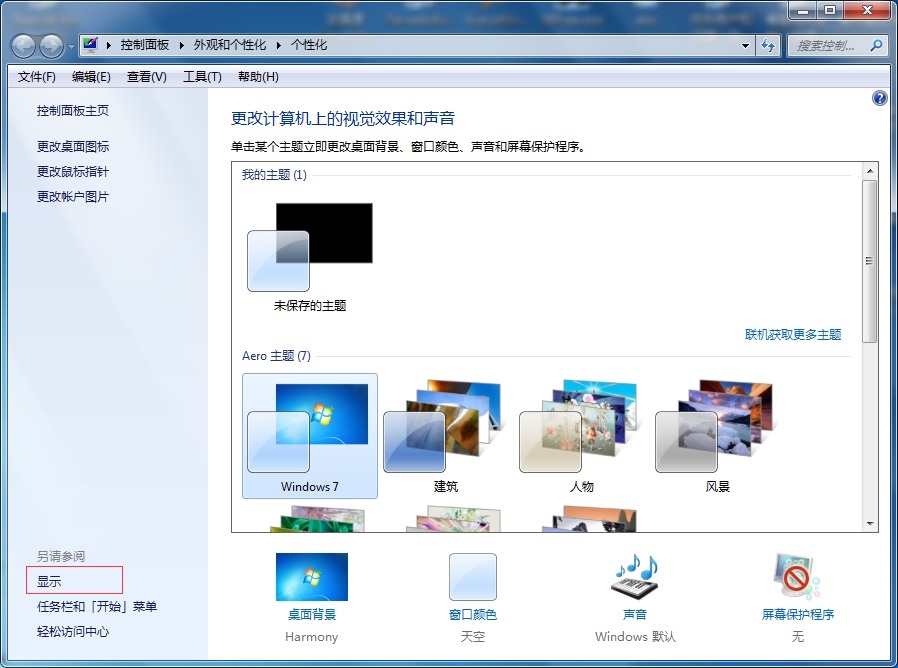The height and width of the screenshot is (668, 898).
Task: Open the 桌面背景 Harmony icon
Action: pyautogui.click(x=311, y=578)
